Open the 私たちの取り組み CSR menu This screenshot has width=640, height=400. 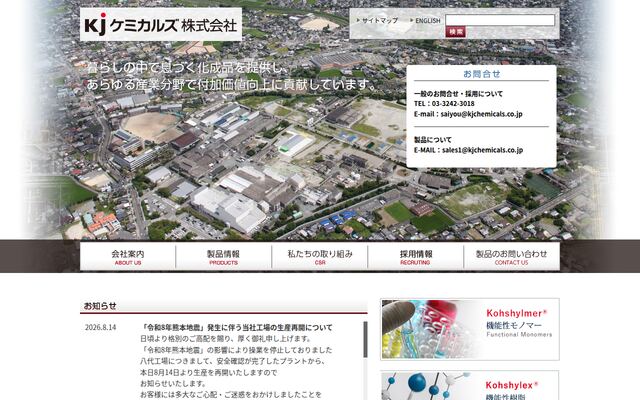click(320, 257)
